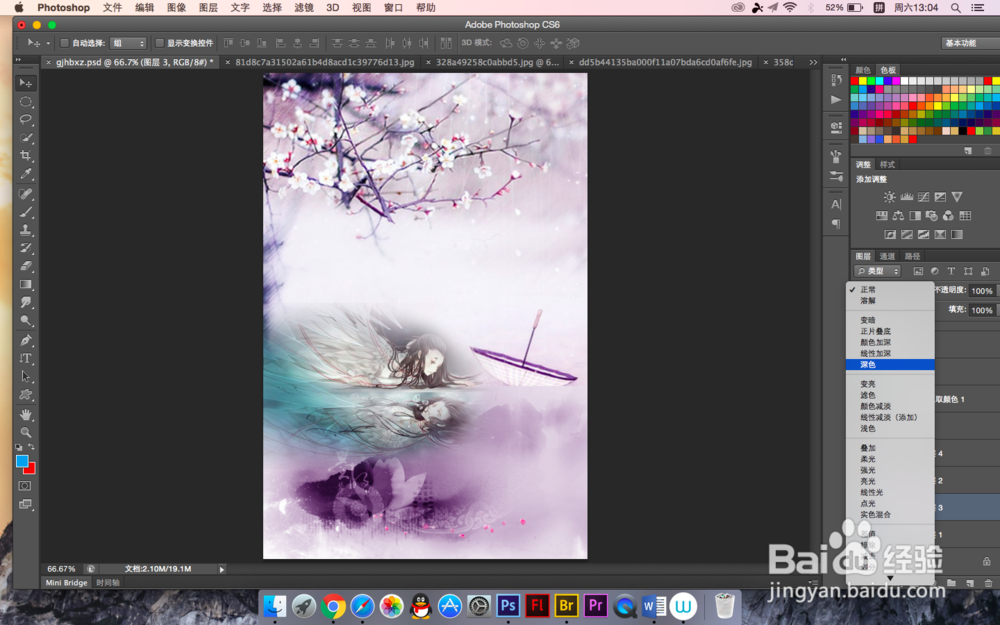1000x625 pixels.
Task: Select the Gradient tool
Action: 26,284
